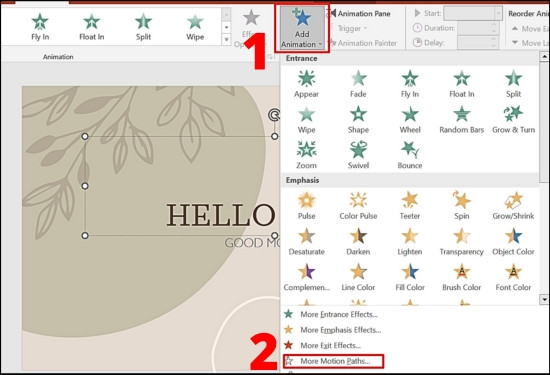This screenshot has width=550, height=375.
Task: Select the Darken emphasis effect
Action: [x=358, y=242]
